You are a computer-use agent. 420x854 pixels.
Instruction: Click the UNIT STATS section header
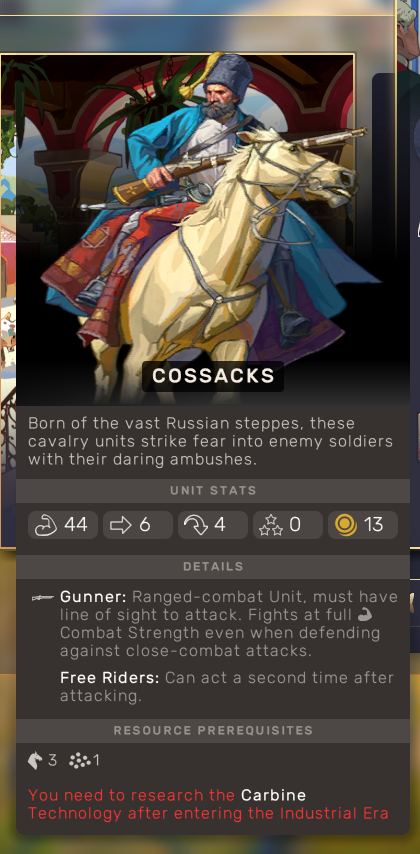[213, 491]
